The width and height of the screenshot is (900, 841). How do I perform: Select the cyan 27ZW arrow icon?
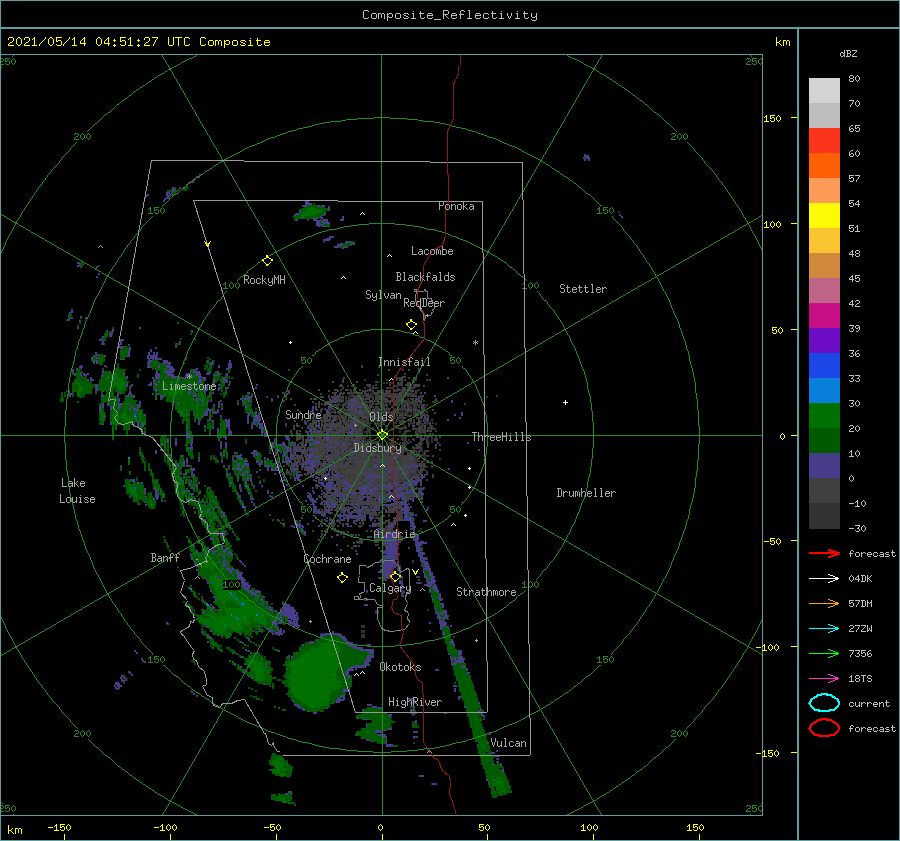[x=824, y=629]
